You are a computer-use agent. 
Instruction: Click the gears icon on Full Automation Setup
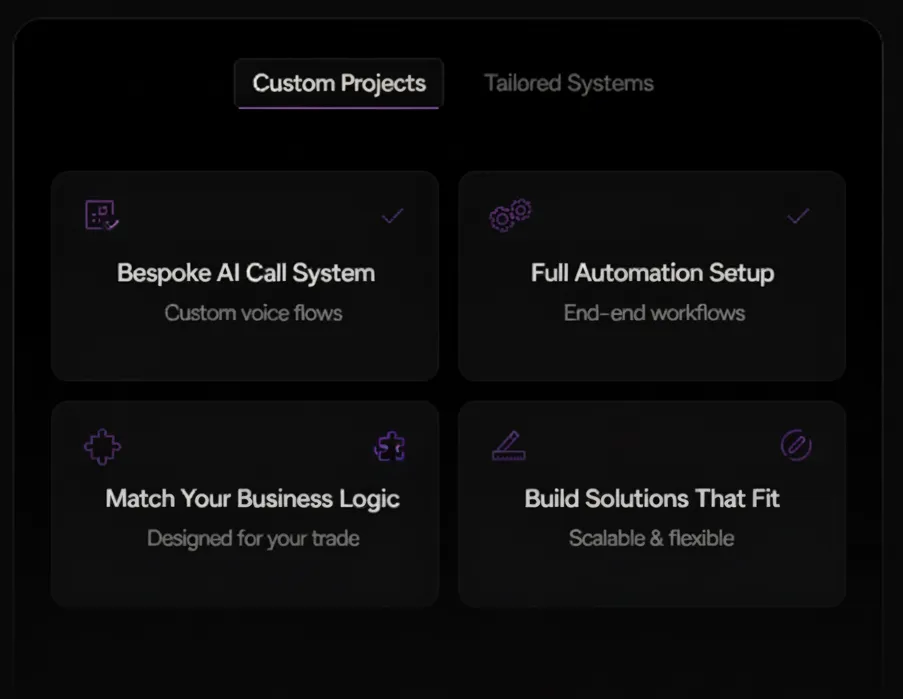click(510, 215)
